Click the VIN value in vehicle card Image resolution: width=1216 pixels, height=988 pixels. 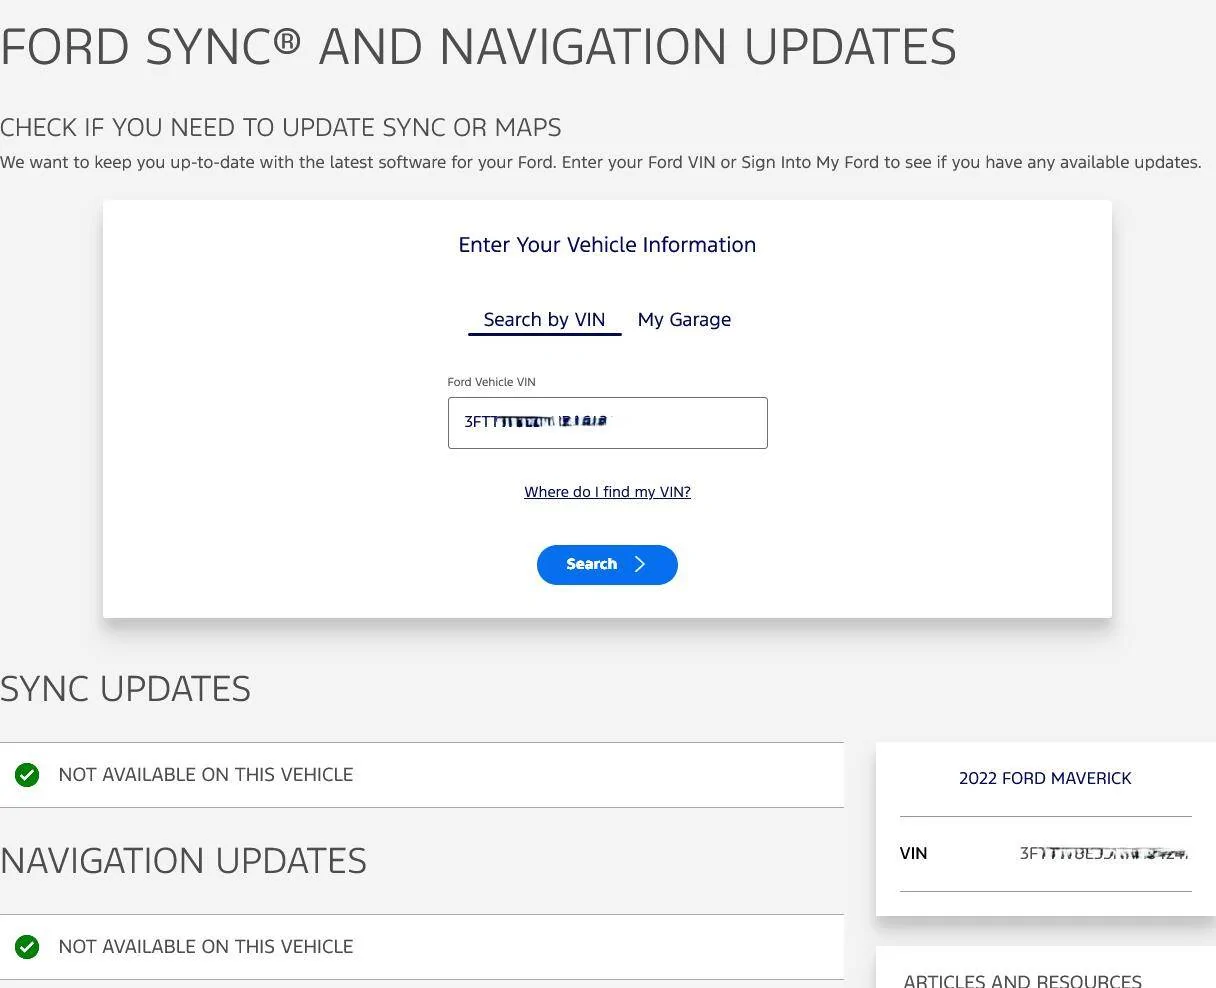coord(1104,854)
